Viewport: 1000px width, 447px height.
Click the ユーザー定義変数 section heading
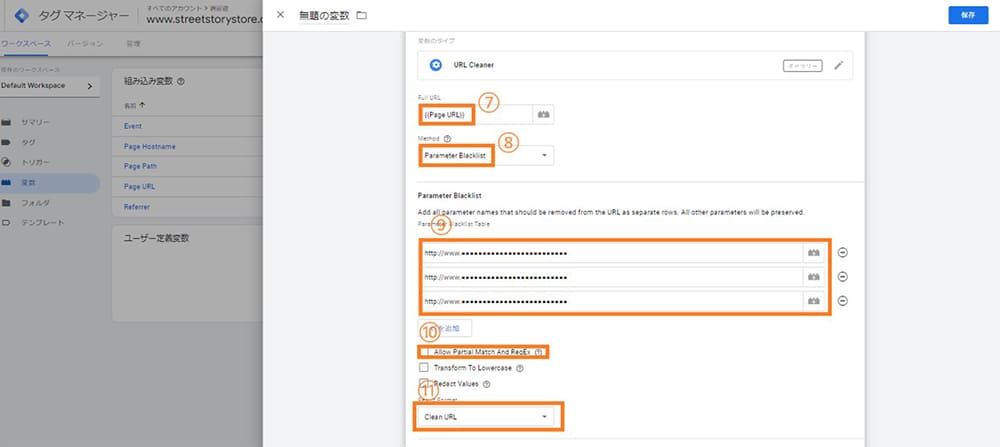pyautogui.click(x=156, y=238)
